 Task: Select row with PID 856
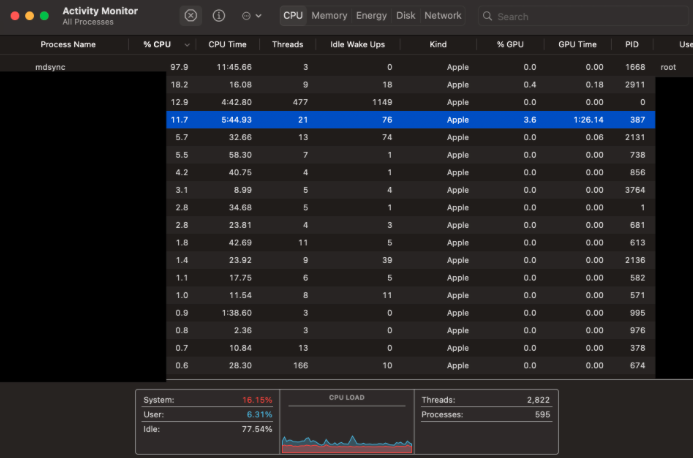(x=411, y=172)
